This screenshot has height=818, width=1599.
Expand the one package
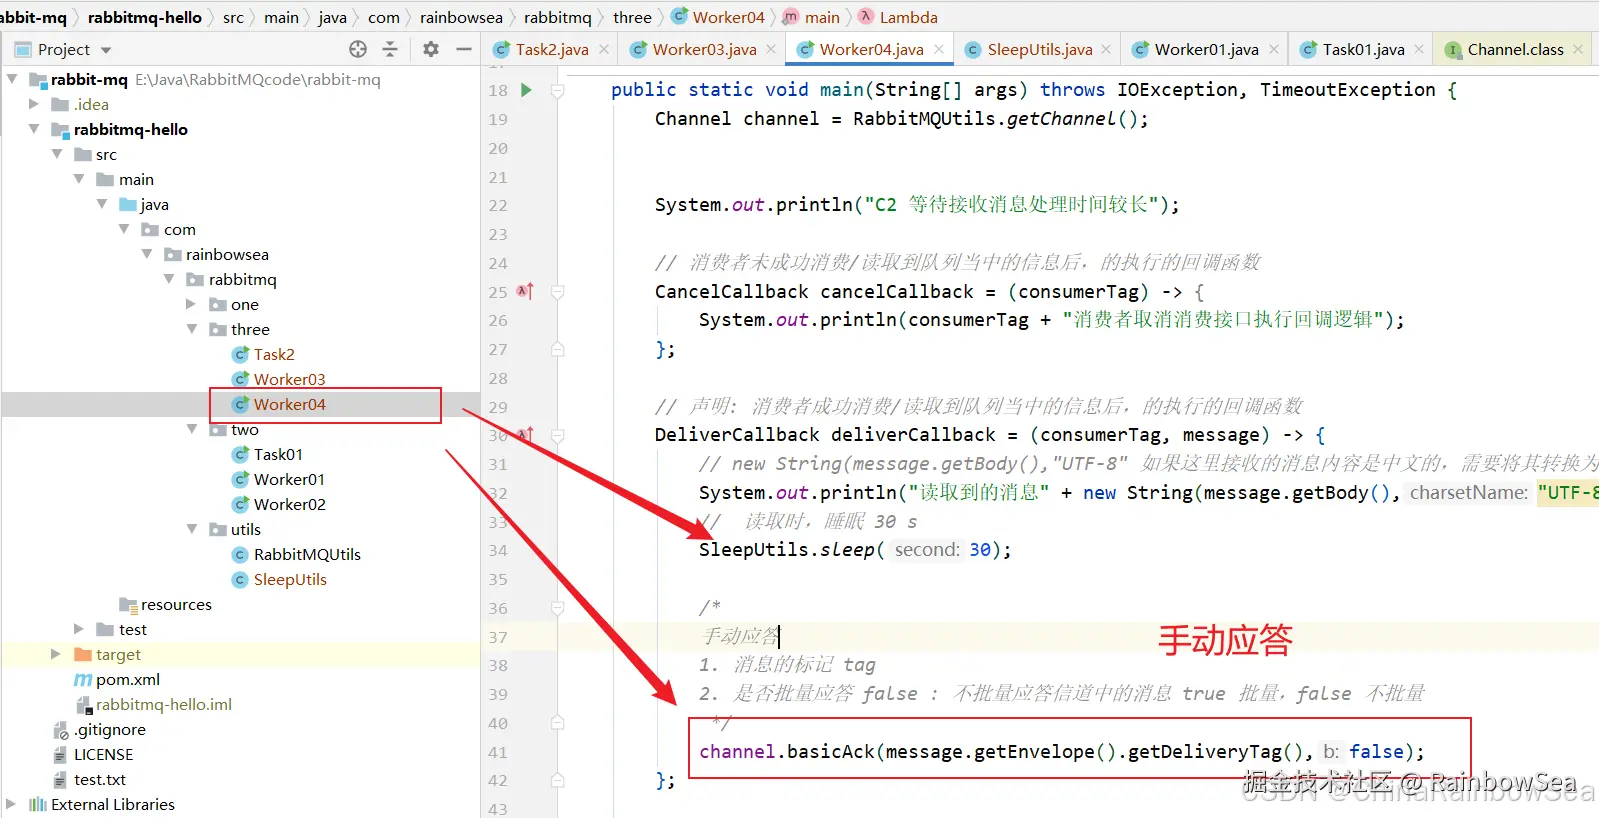(191, 304)
